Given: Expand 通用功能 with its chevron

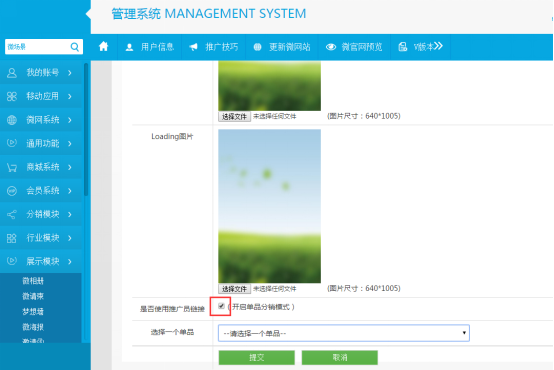Looking at the screenshot, I should click(70, 143).
